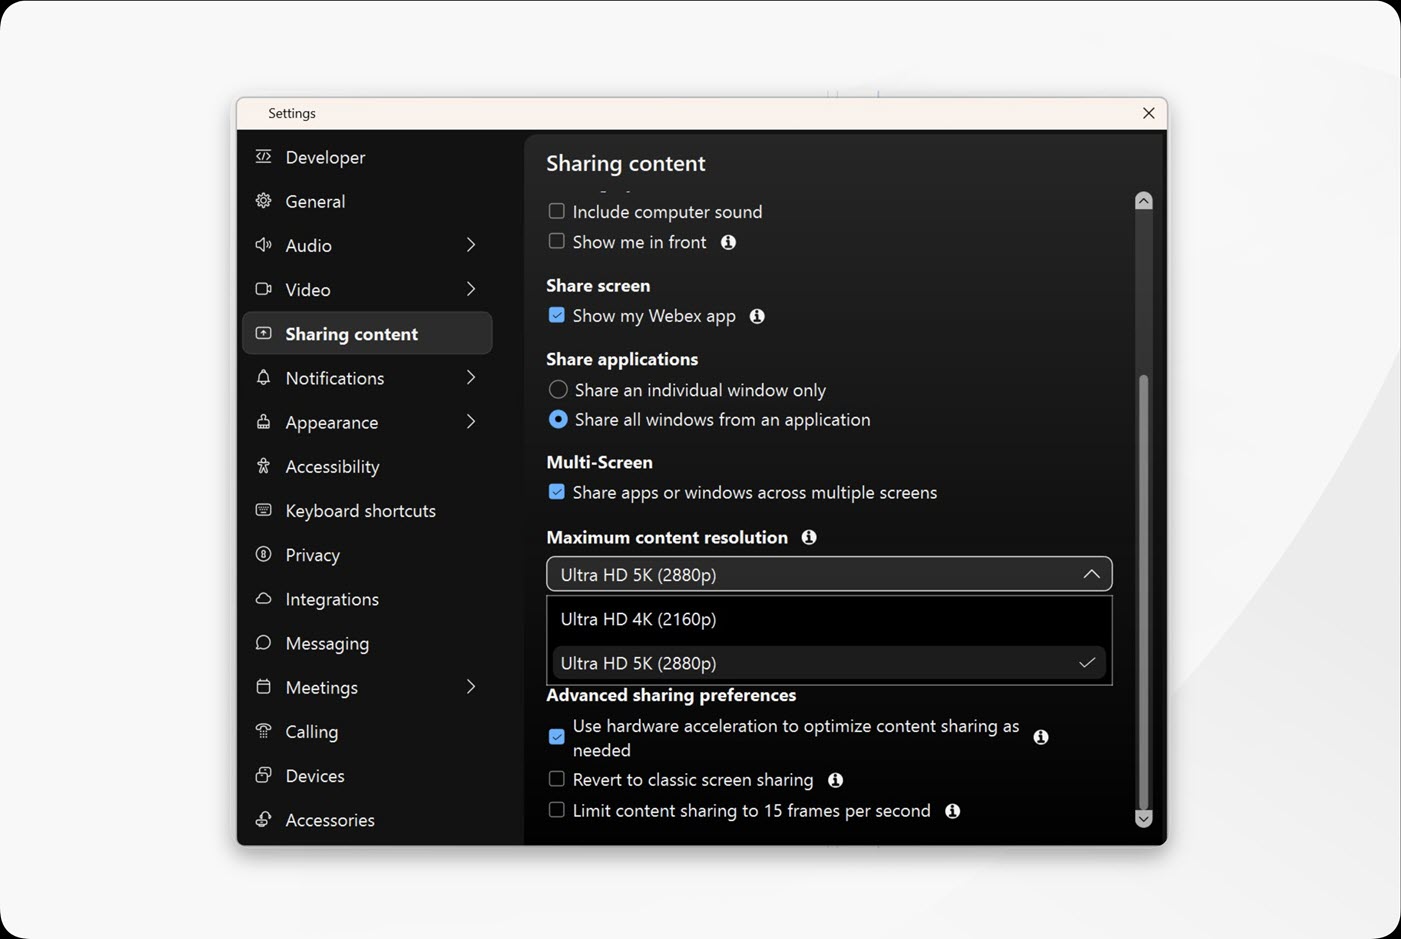
Task: Uncheck Show my Webex app
Action: tap(557, 315)
